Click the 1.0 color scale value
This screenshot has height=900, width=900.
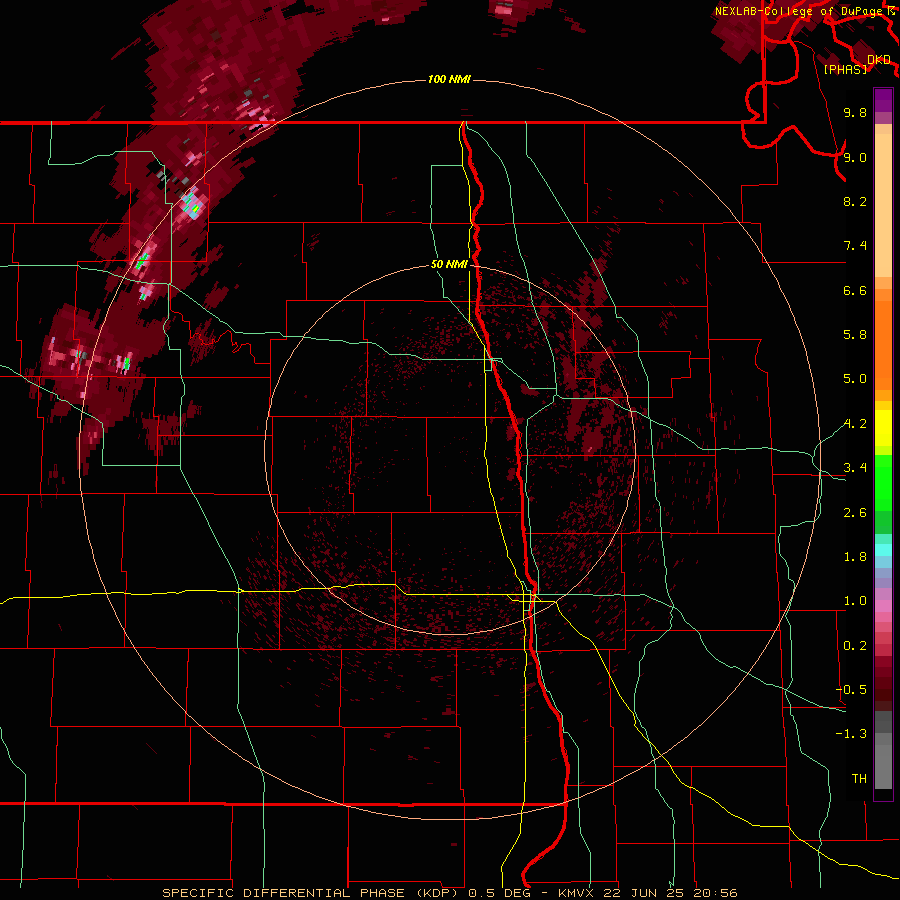click(x=855, y=601)
